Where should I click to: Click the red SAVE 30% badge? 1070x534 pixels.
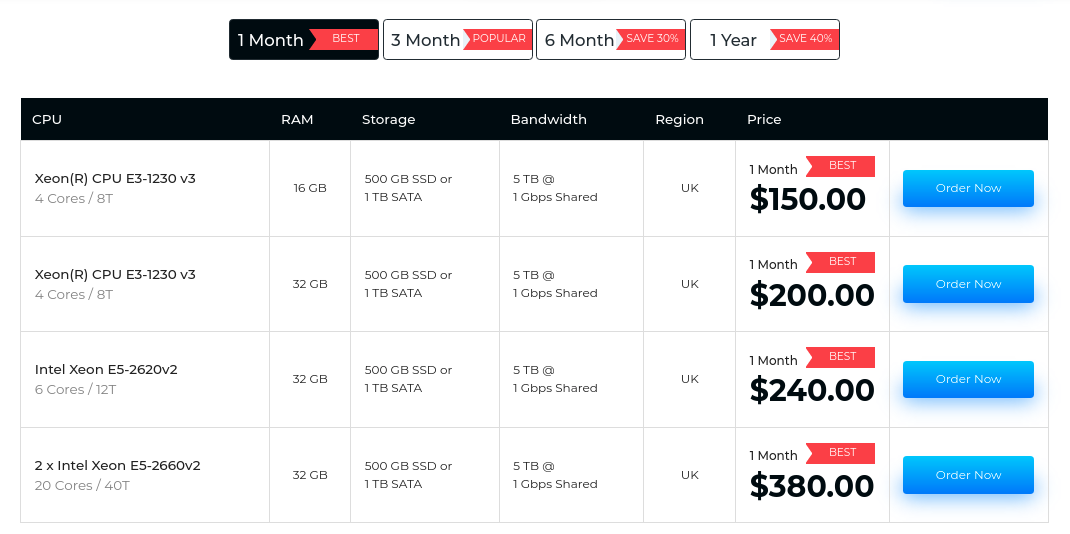click(x=652, y=39)
